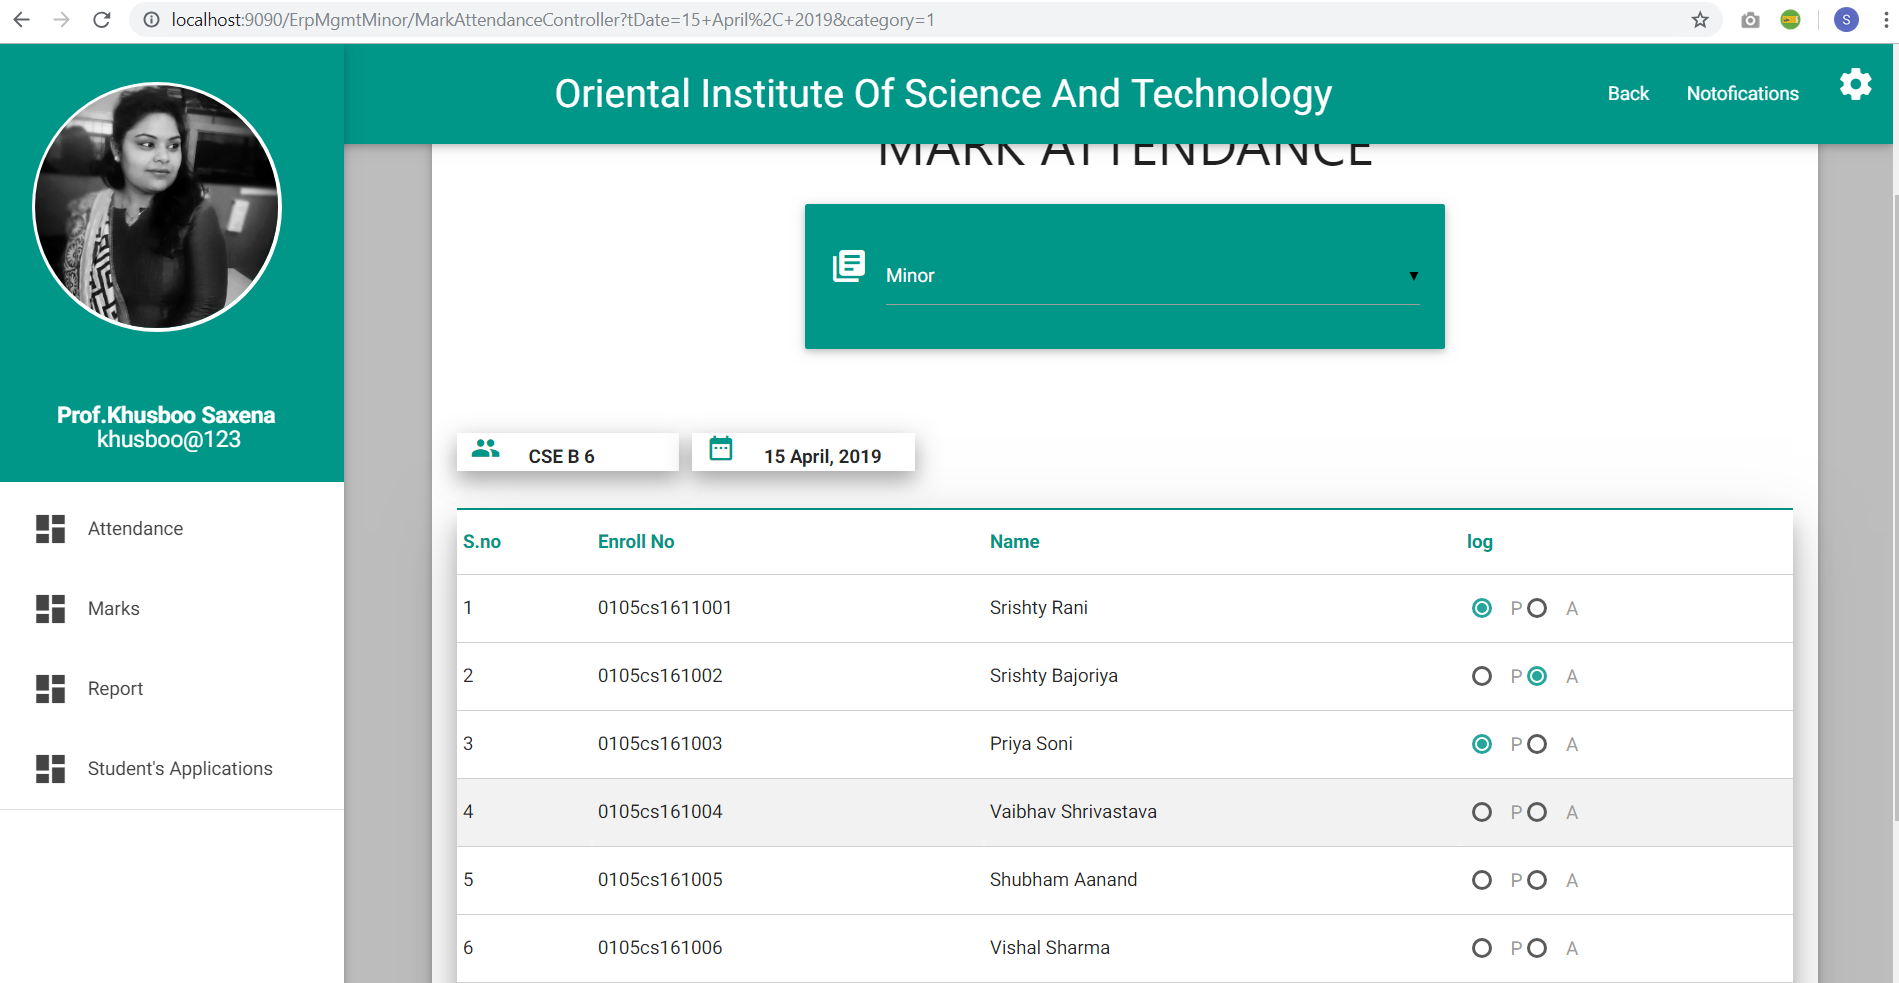This screenshot has height=983, width=1899.
Task: Open Student's Applications menu item
Action: point(180,768)
